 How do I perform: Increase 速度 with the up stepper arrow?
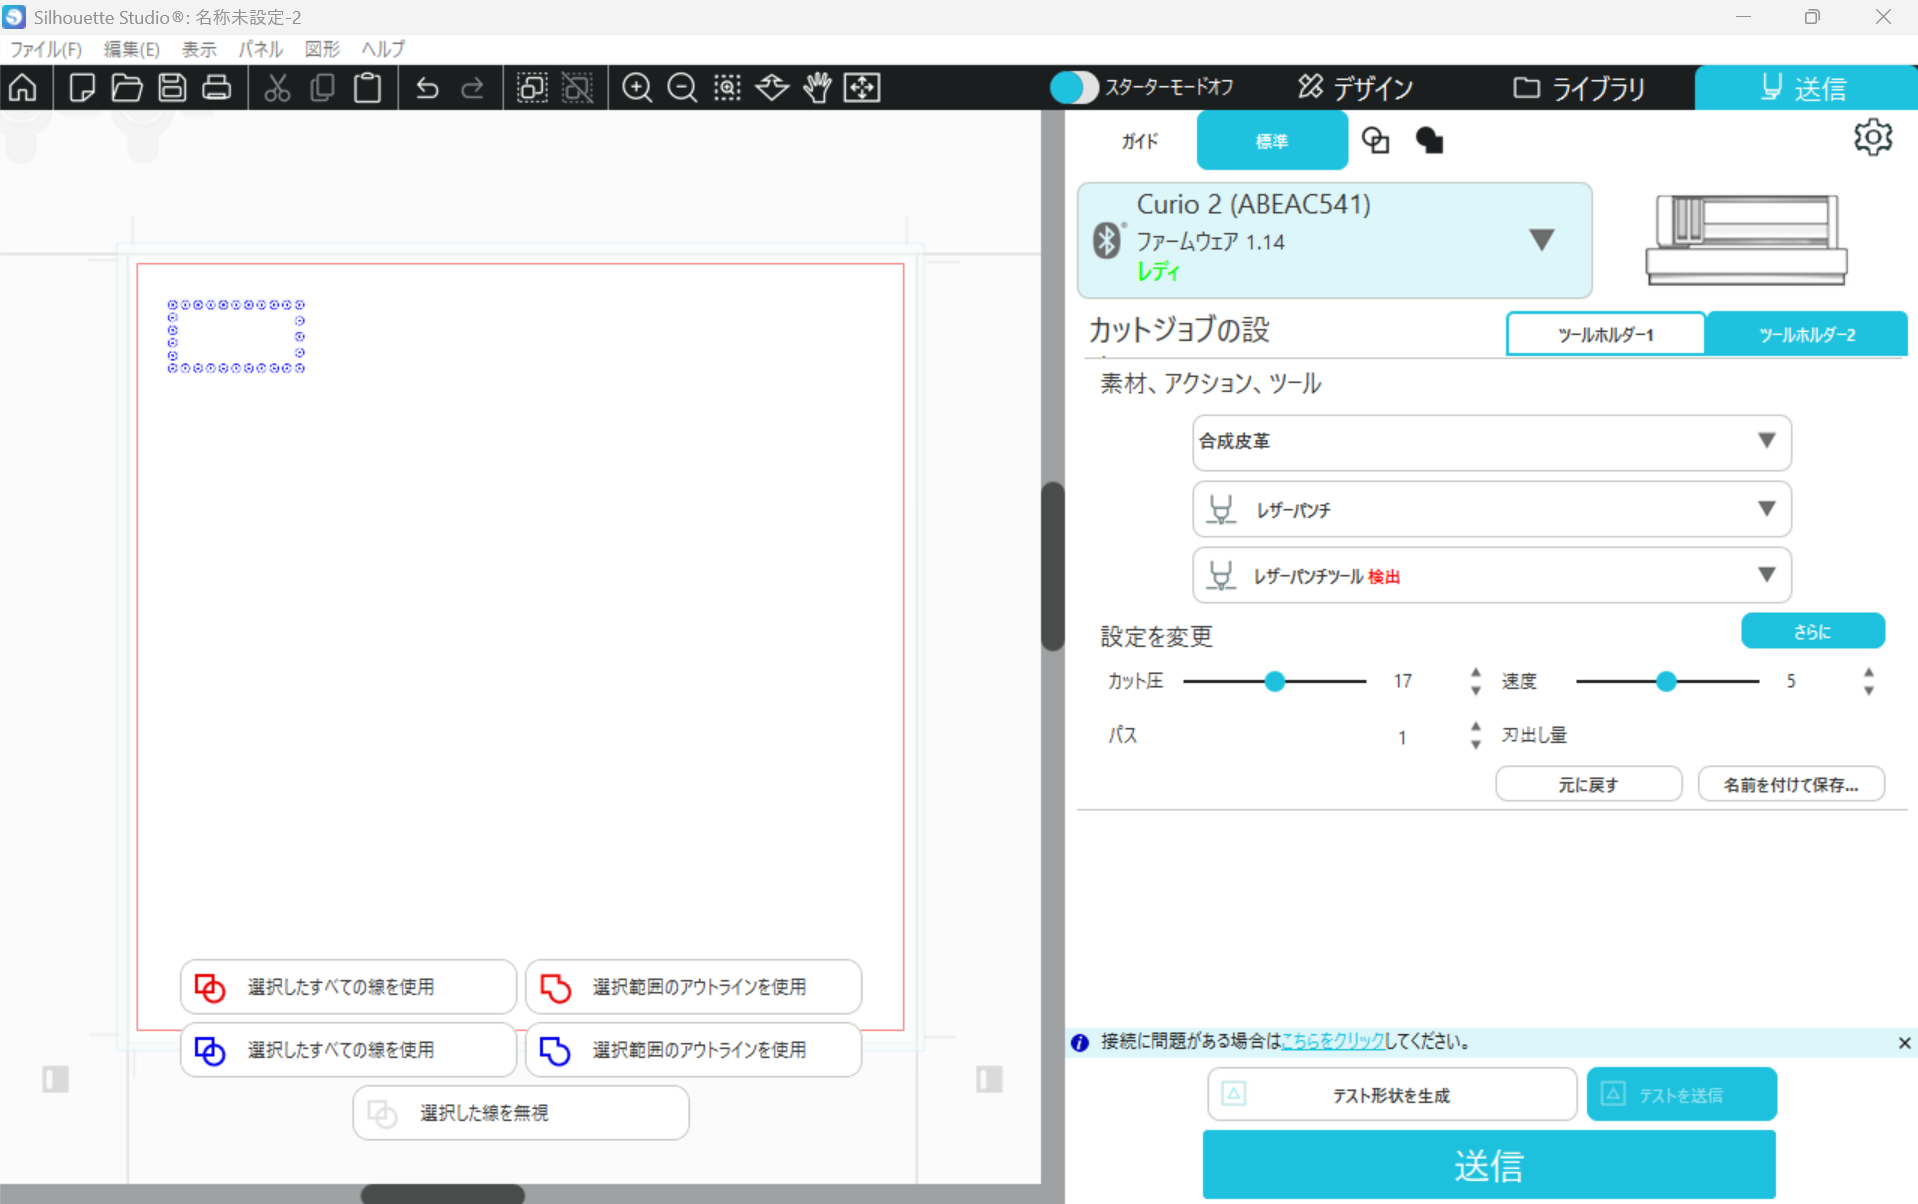pyautogui.click(x=1868, y=673)
